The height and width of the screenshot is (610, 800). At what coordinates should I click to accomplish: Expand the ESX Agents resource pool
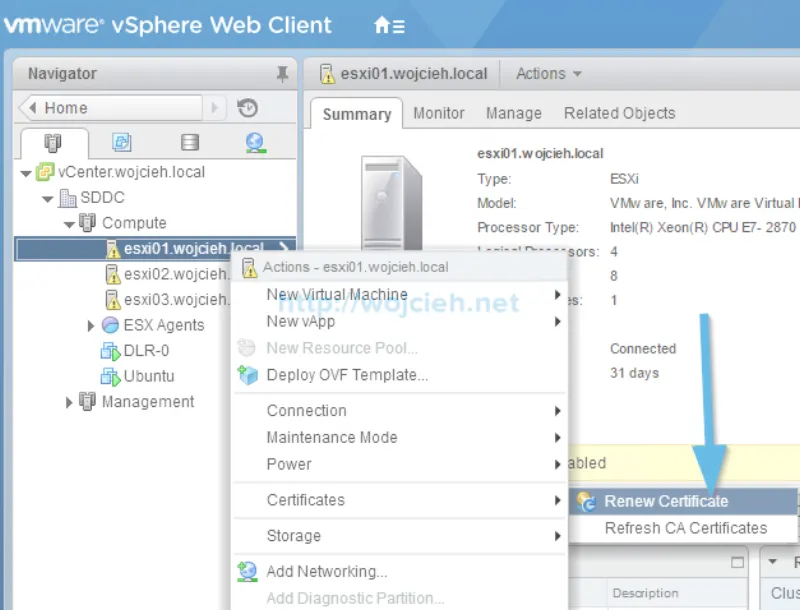click(90, 325)
